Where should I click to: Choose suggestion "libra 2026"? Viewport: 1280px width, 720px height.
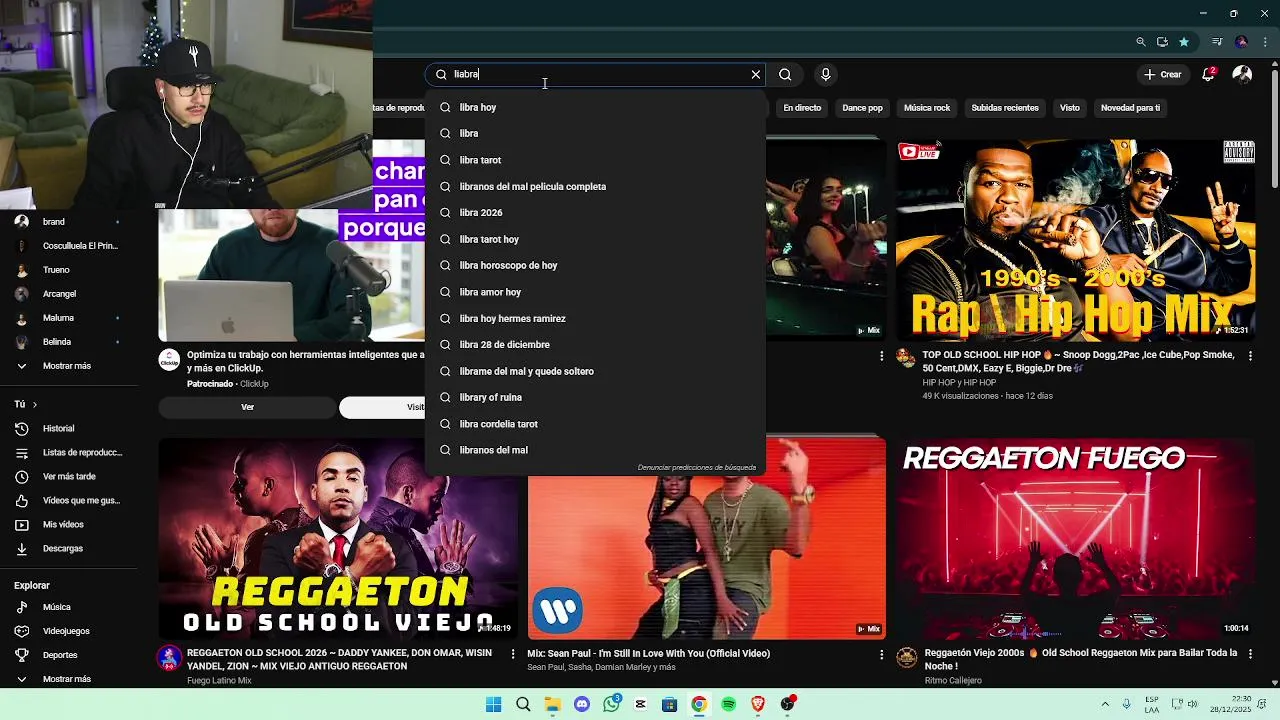click(595, 213)
